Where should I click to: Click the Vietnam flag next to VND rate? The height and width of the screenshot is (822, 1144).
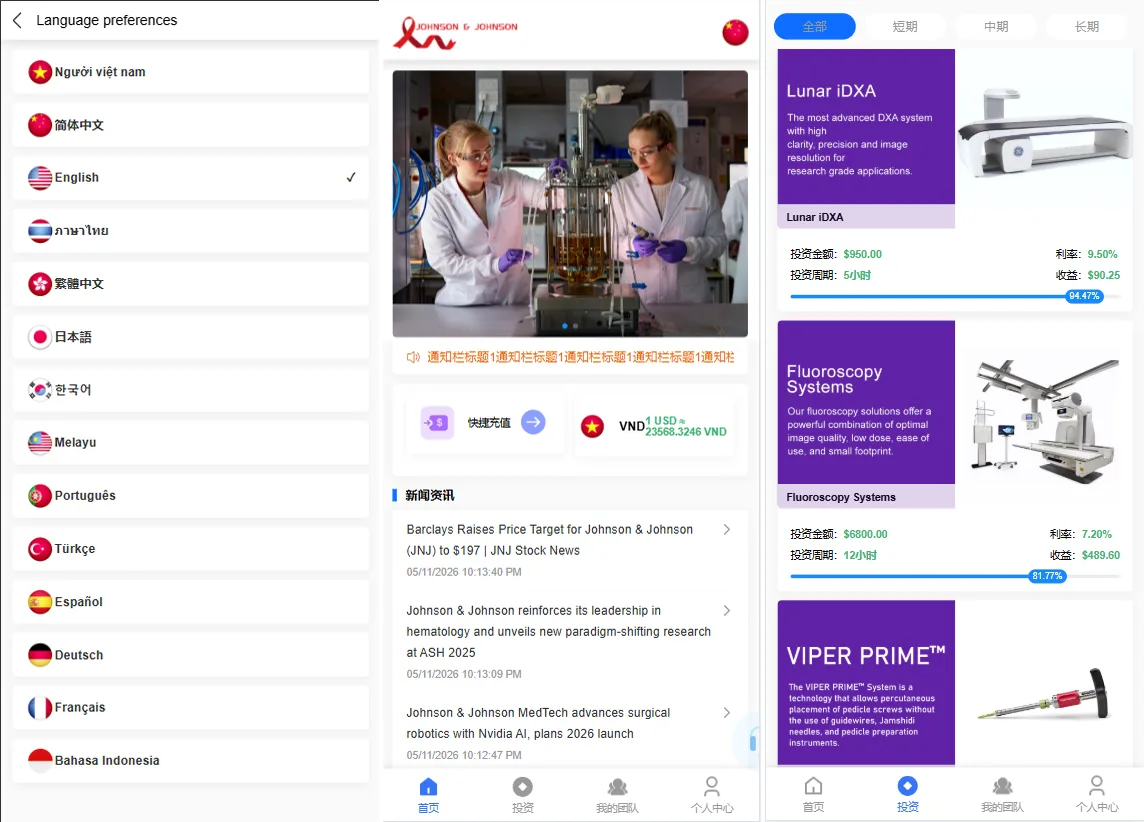[592, 426]
